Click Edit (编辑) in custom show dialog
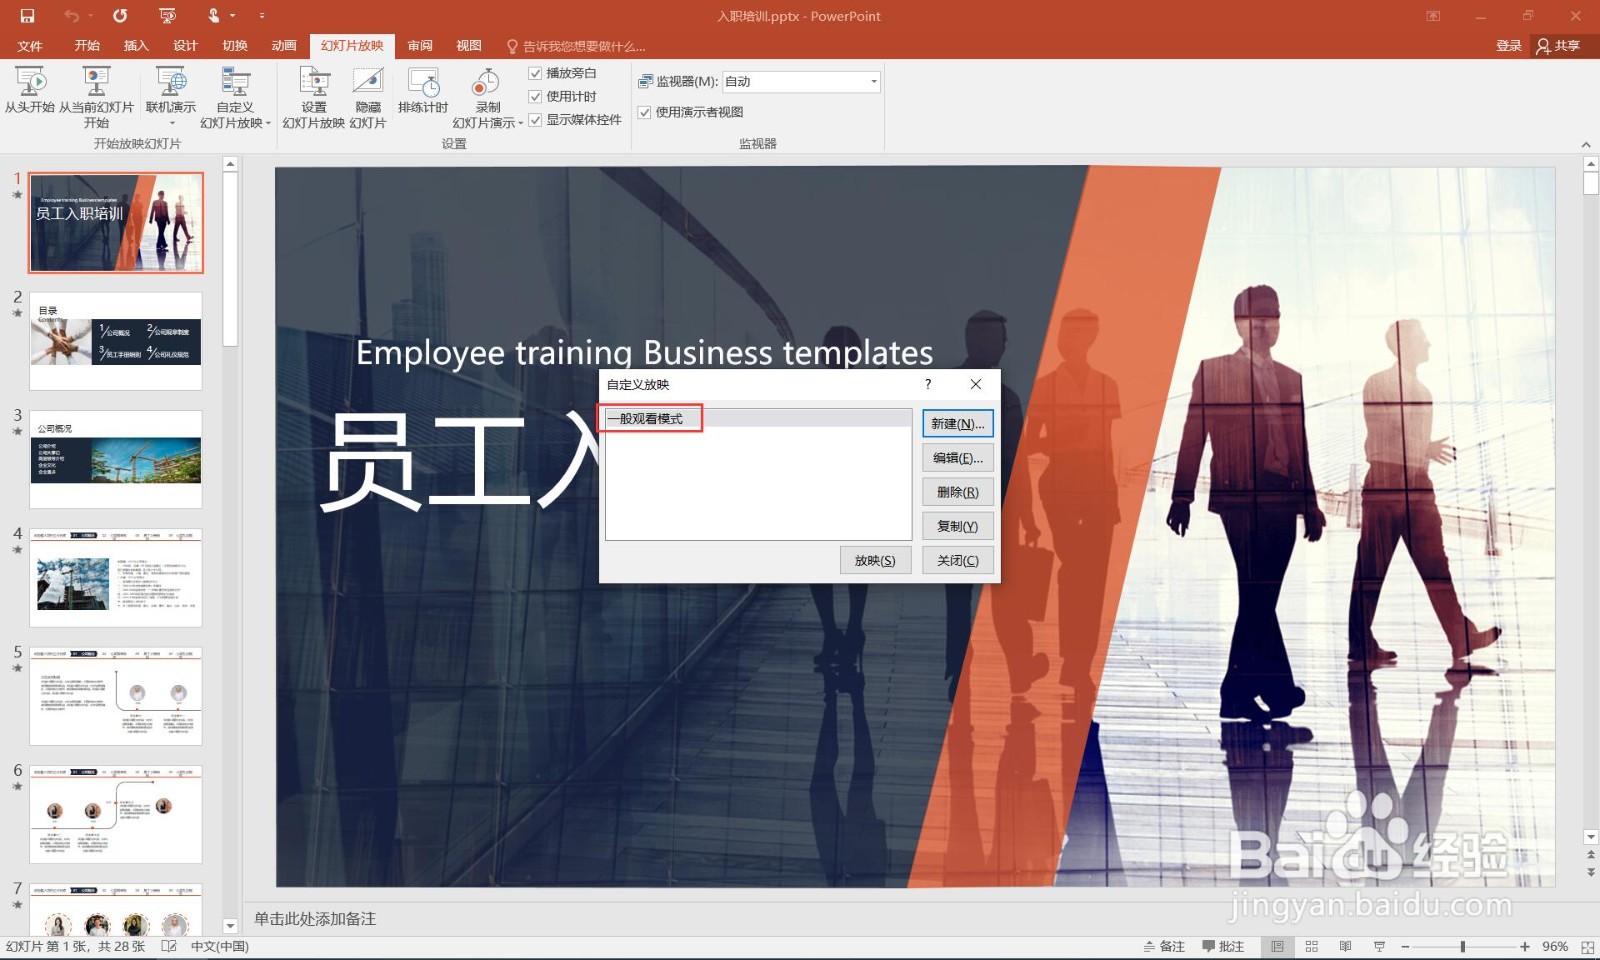 pos(957,458)
